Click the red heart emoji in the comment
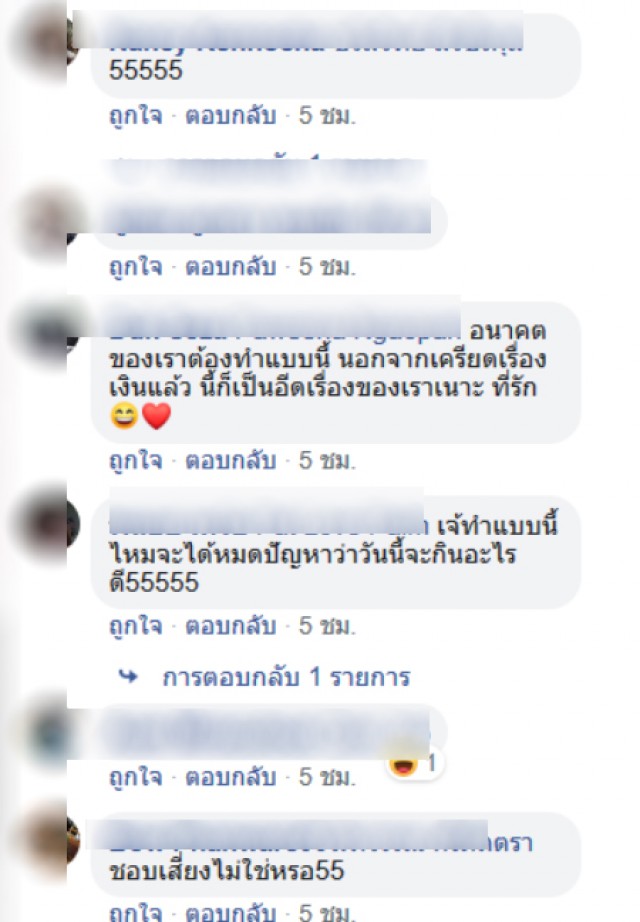Image resolution: width=640 pixels, height=922 pixels. point(156,416)
